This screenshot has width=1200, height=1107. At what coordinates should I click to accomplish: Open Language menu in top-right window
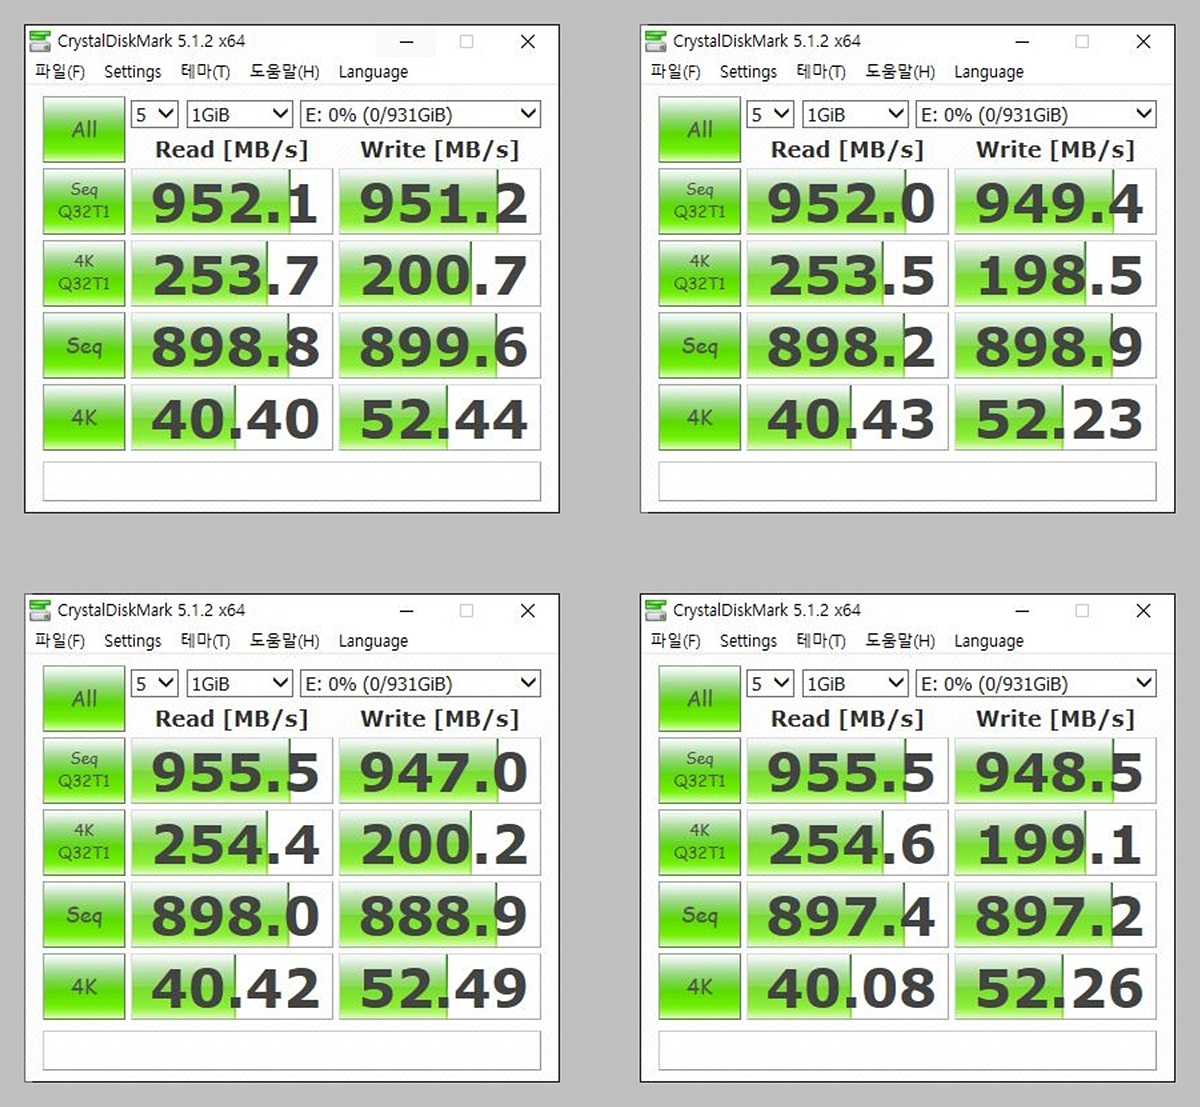[x=989, y=72]
